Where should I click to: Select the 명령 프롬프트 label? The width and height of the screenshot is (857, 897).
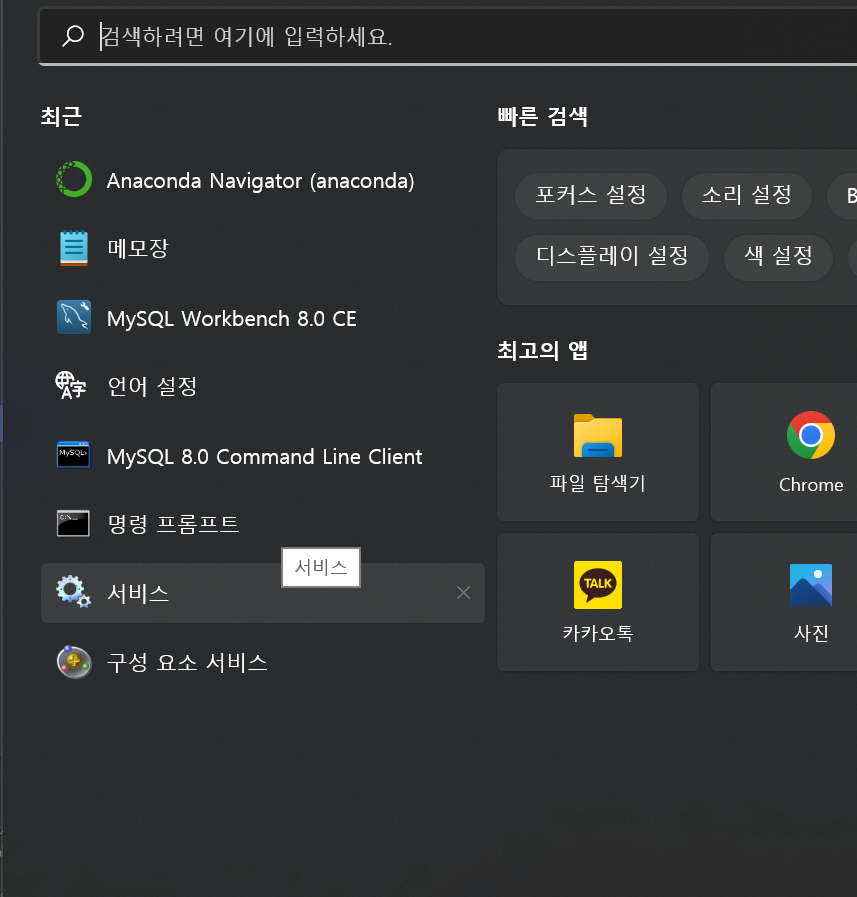[173, 524]
